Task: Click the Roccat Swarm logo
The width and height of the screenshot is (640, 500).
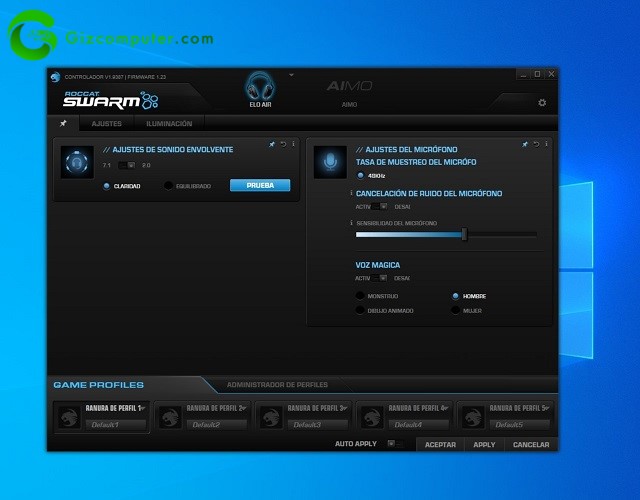Action: click(111, 100)
